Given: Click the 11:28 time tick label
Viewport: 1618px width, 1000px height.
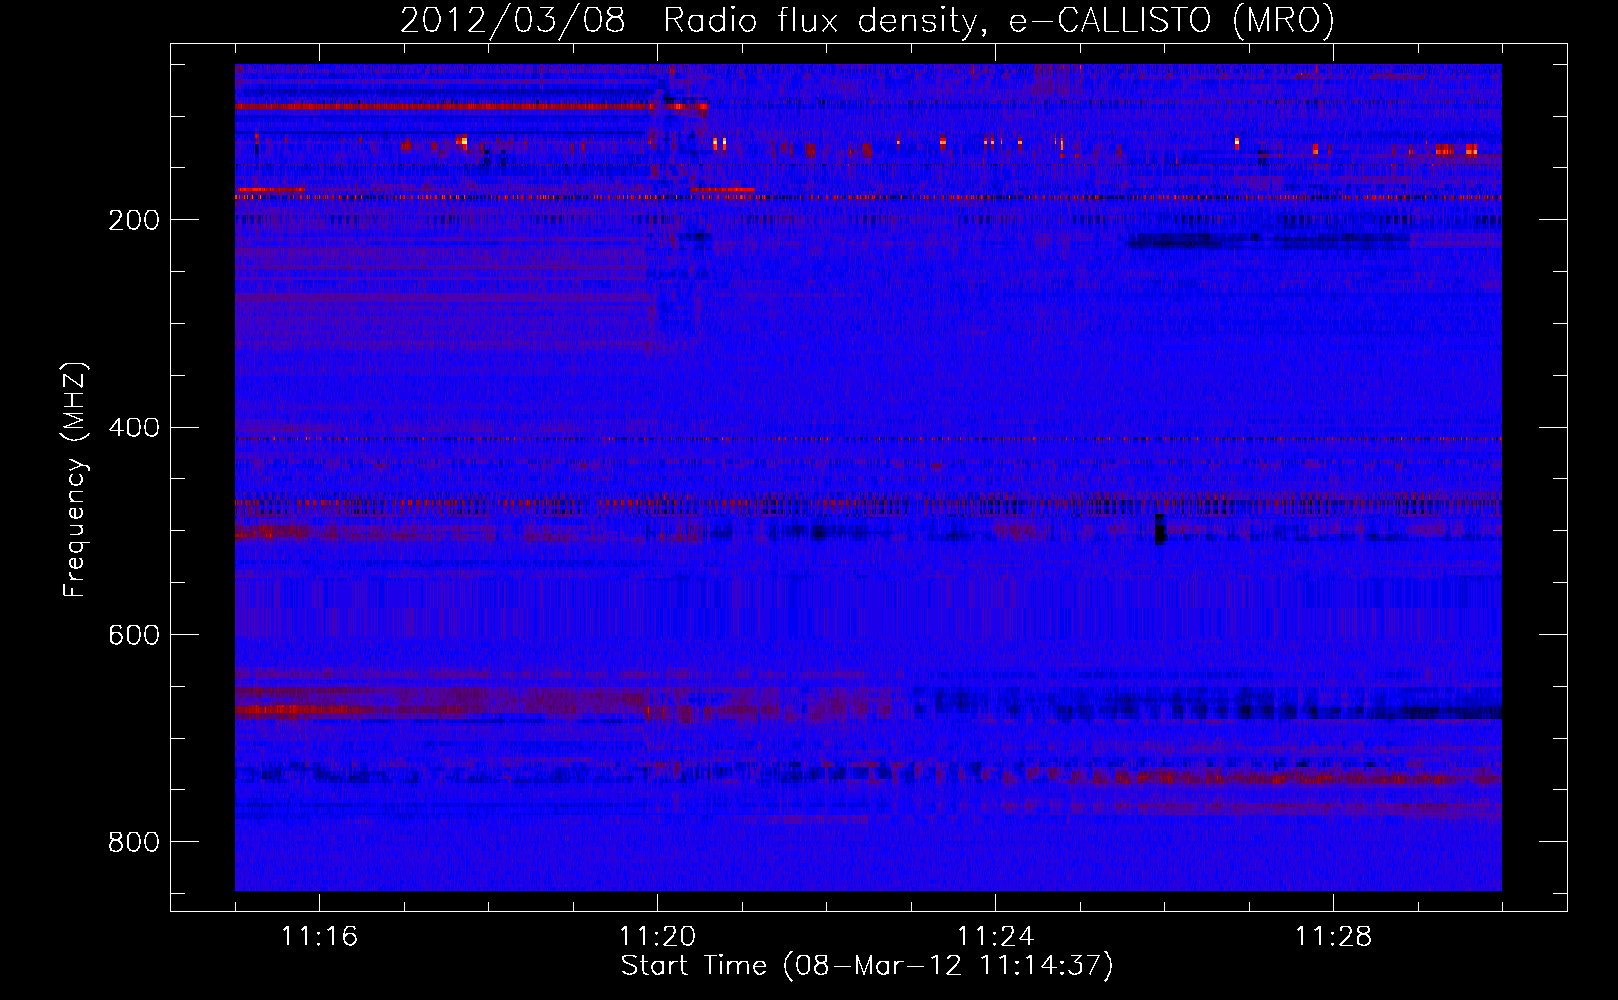Looking at the screenshot, I should click(x=1333, y=937).
